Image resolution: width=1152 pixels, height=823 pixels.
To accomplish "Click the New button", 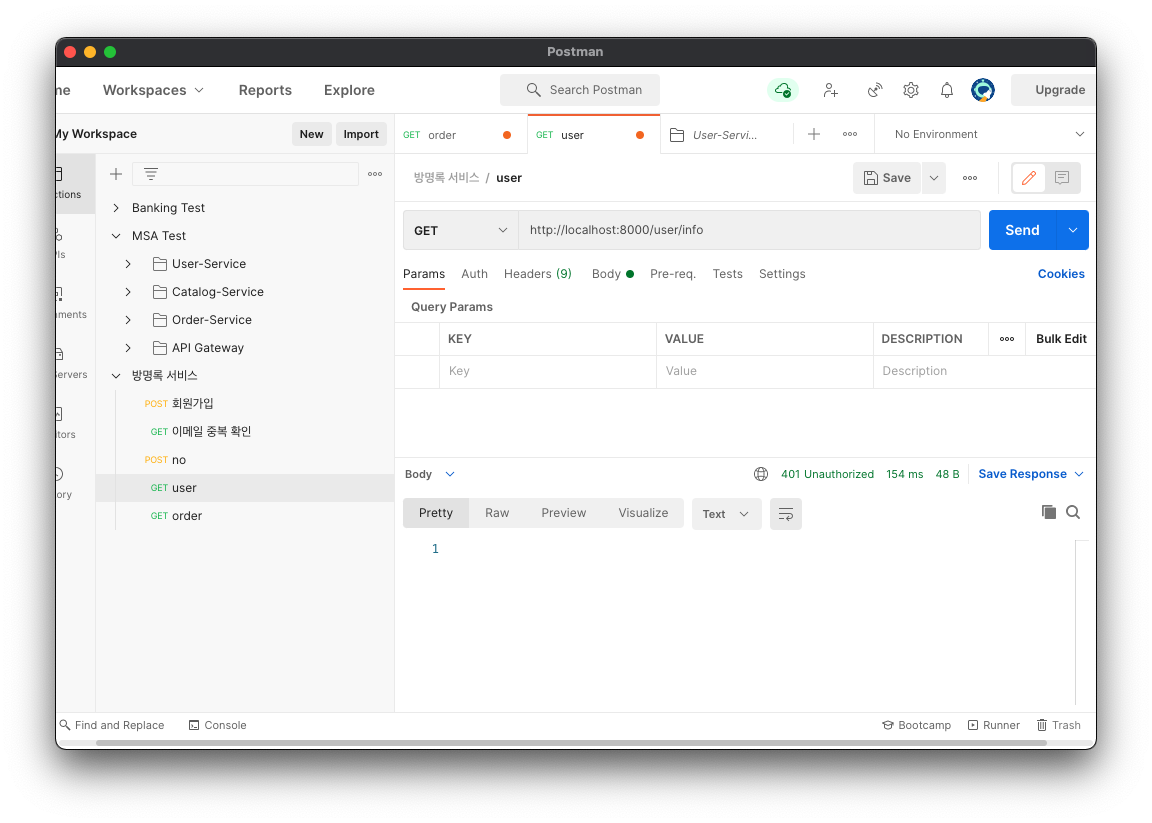I will tap(312, 134).
